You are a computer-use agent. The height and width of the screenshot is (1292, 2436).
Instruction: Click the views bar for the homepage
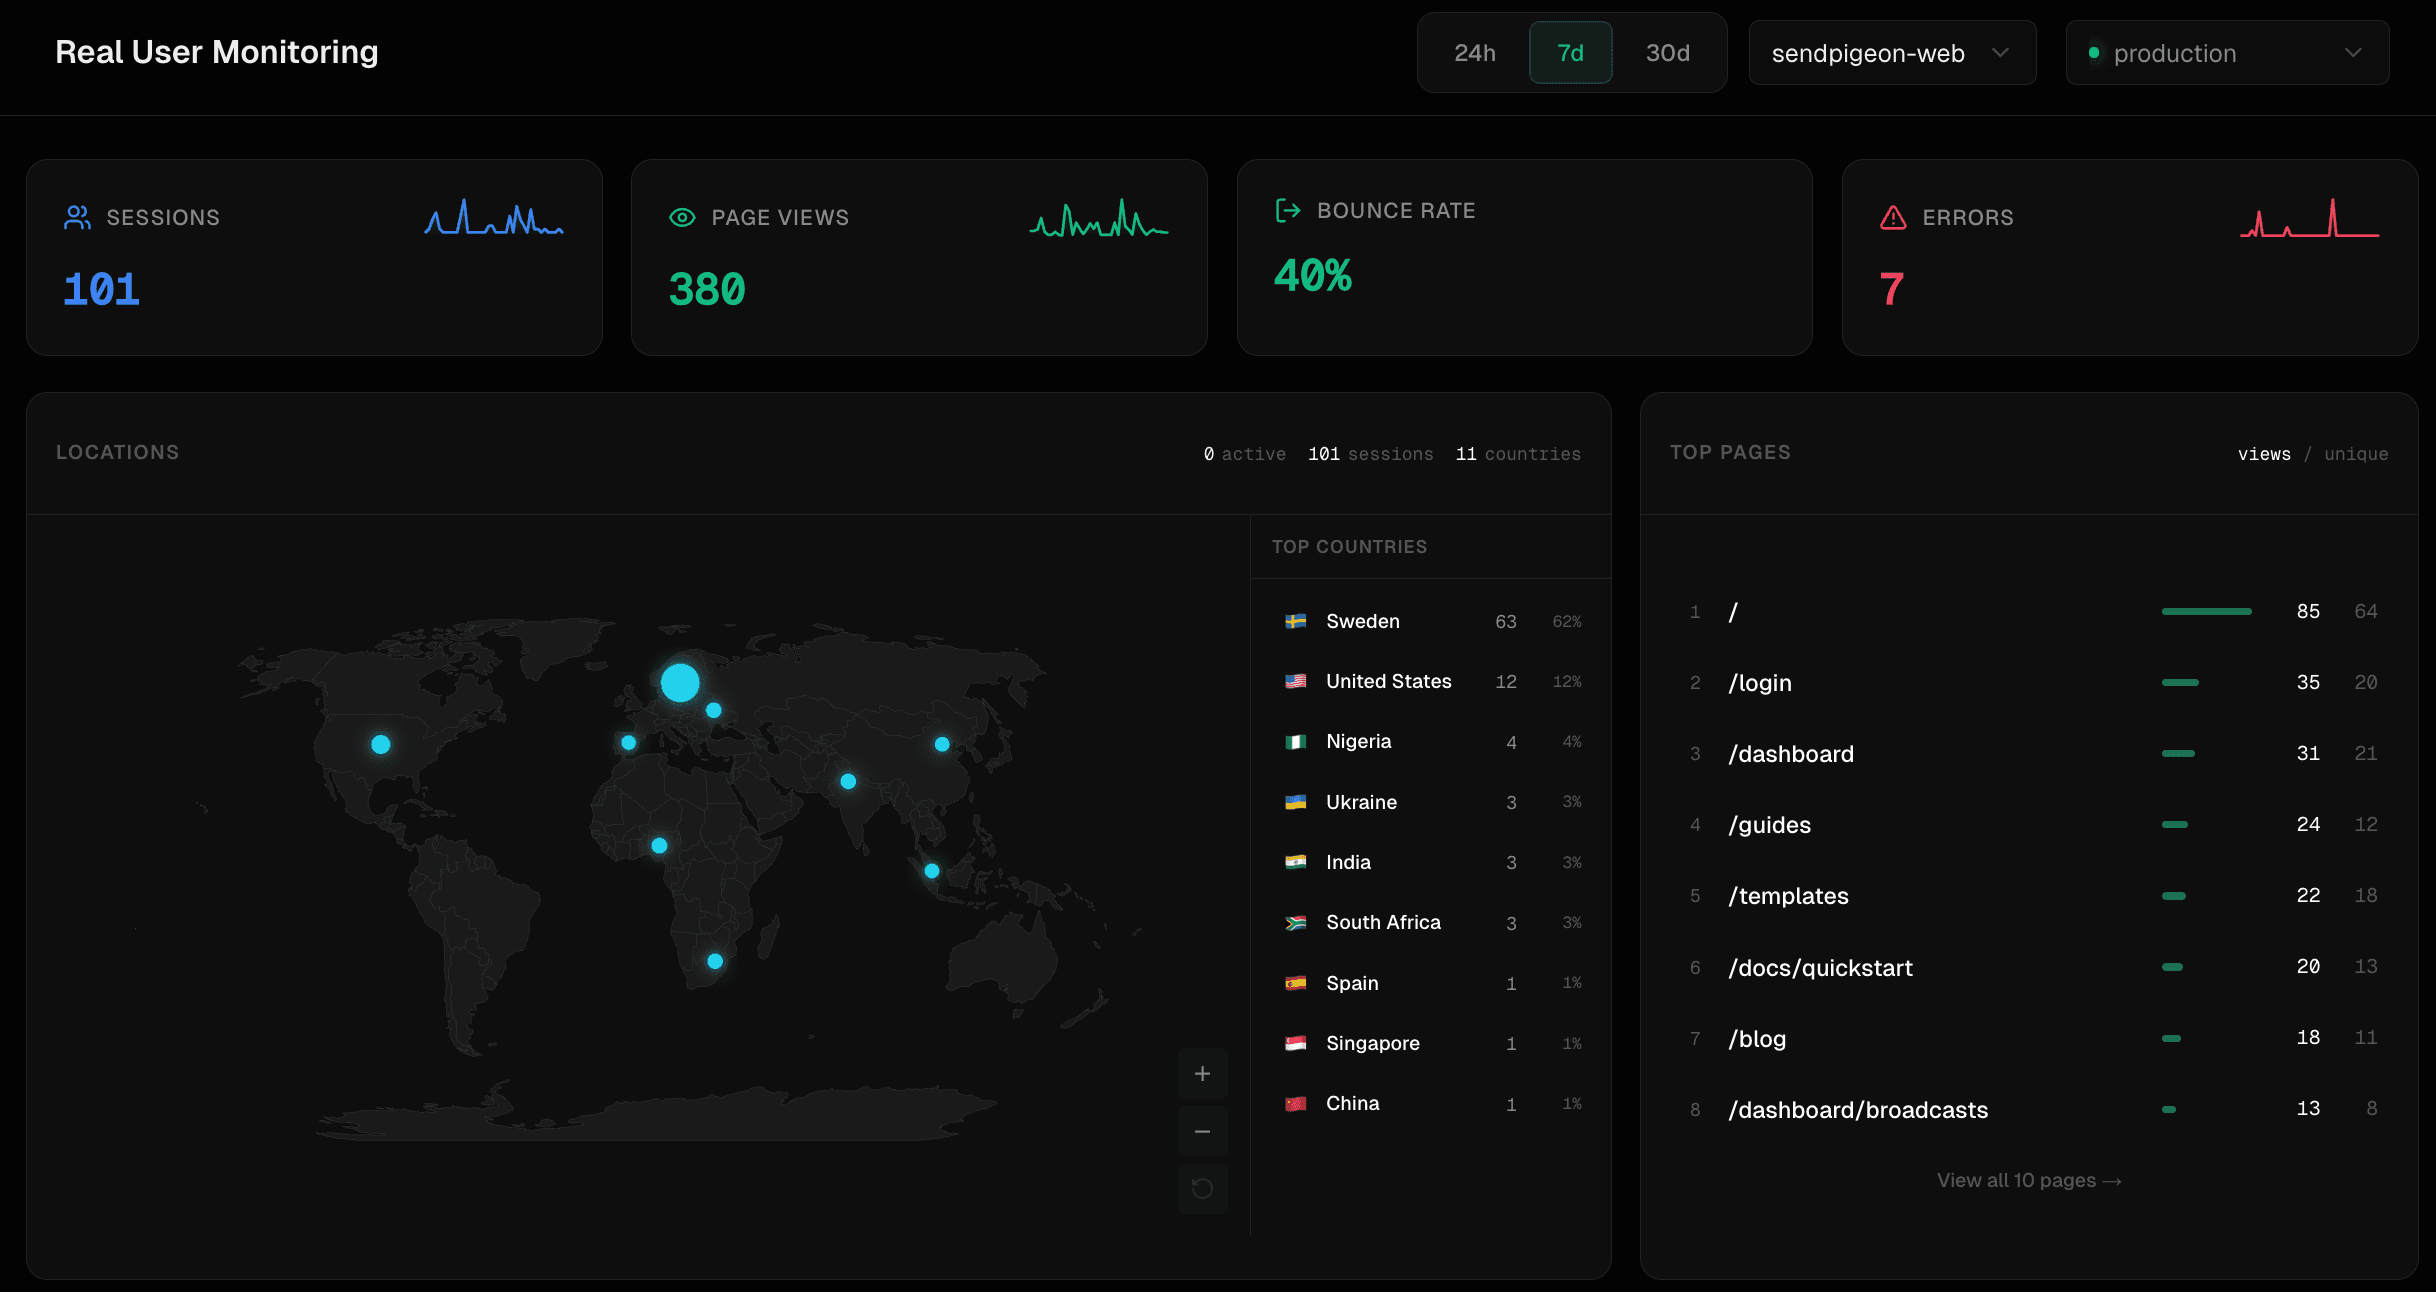point(2206,611)
